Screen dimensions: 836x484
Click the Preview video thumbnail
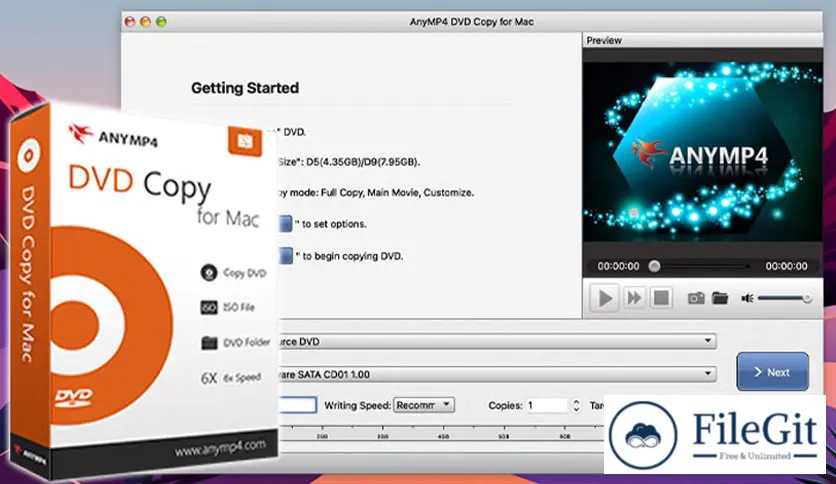702,152
